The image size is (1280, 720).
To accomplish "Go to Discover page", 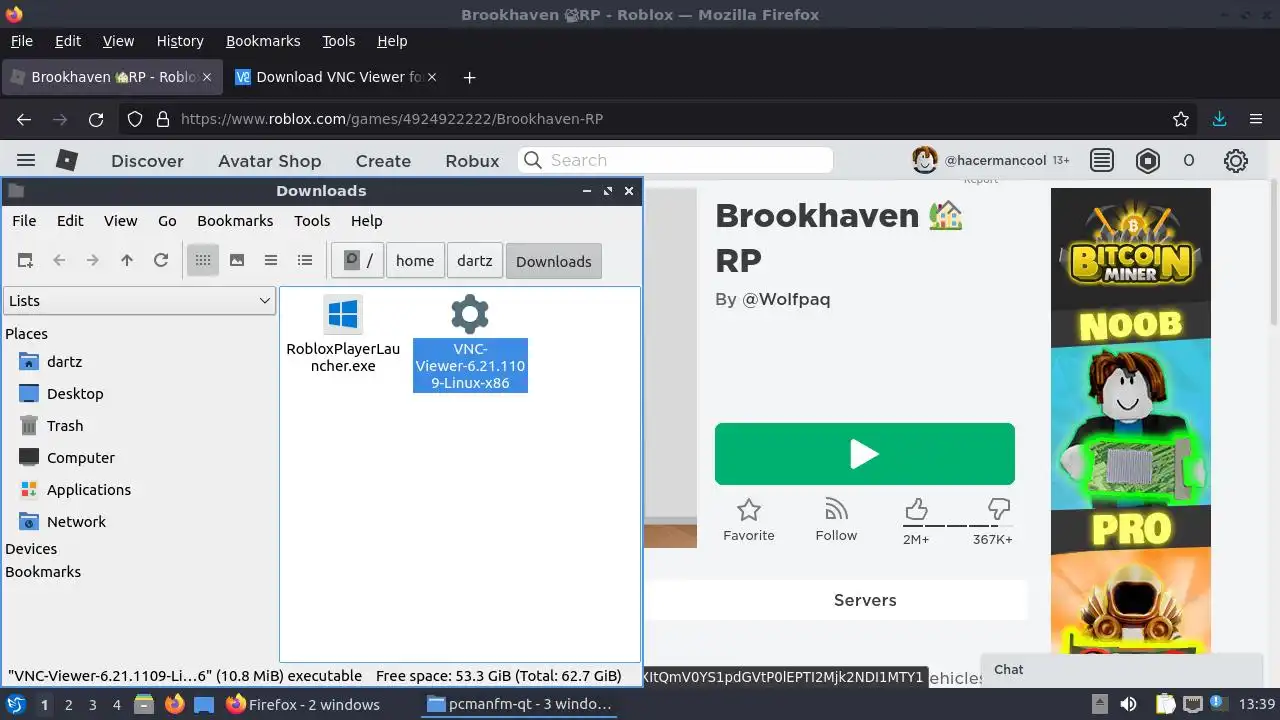I will tap(147, 160).
